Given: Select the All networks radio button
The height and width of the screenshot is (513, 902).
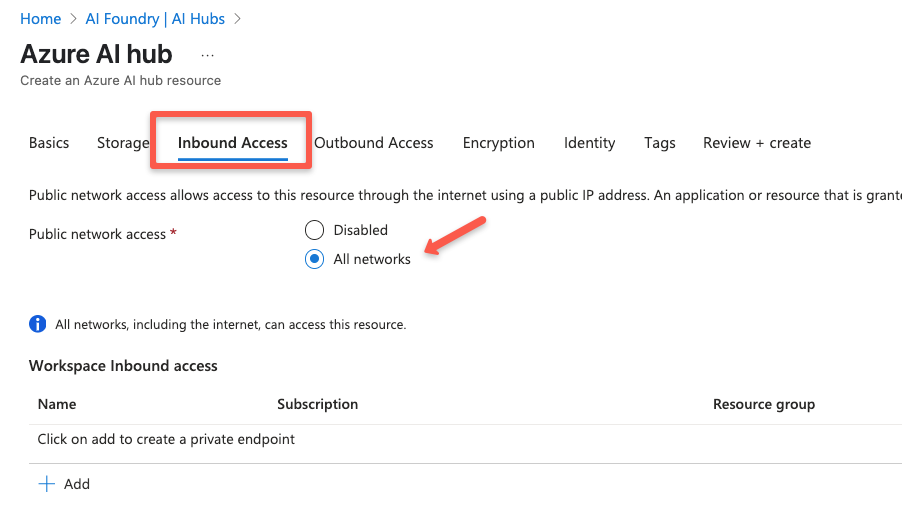Looking at the screenshot, I should click(314, 259).
